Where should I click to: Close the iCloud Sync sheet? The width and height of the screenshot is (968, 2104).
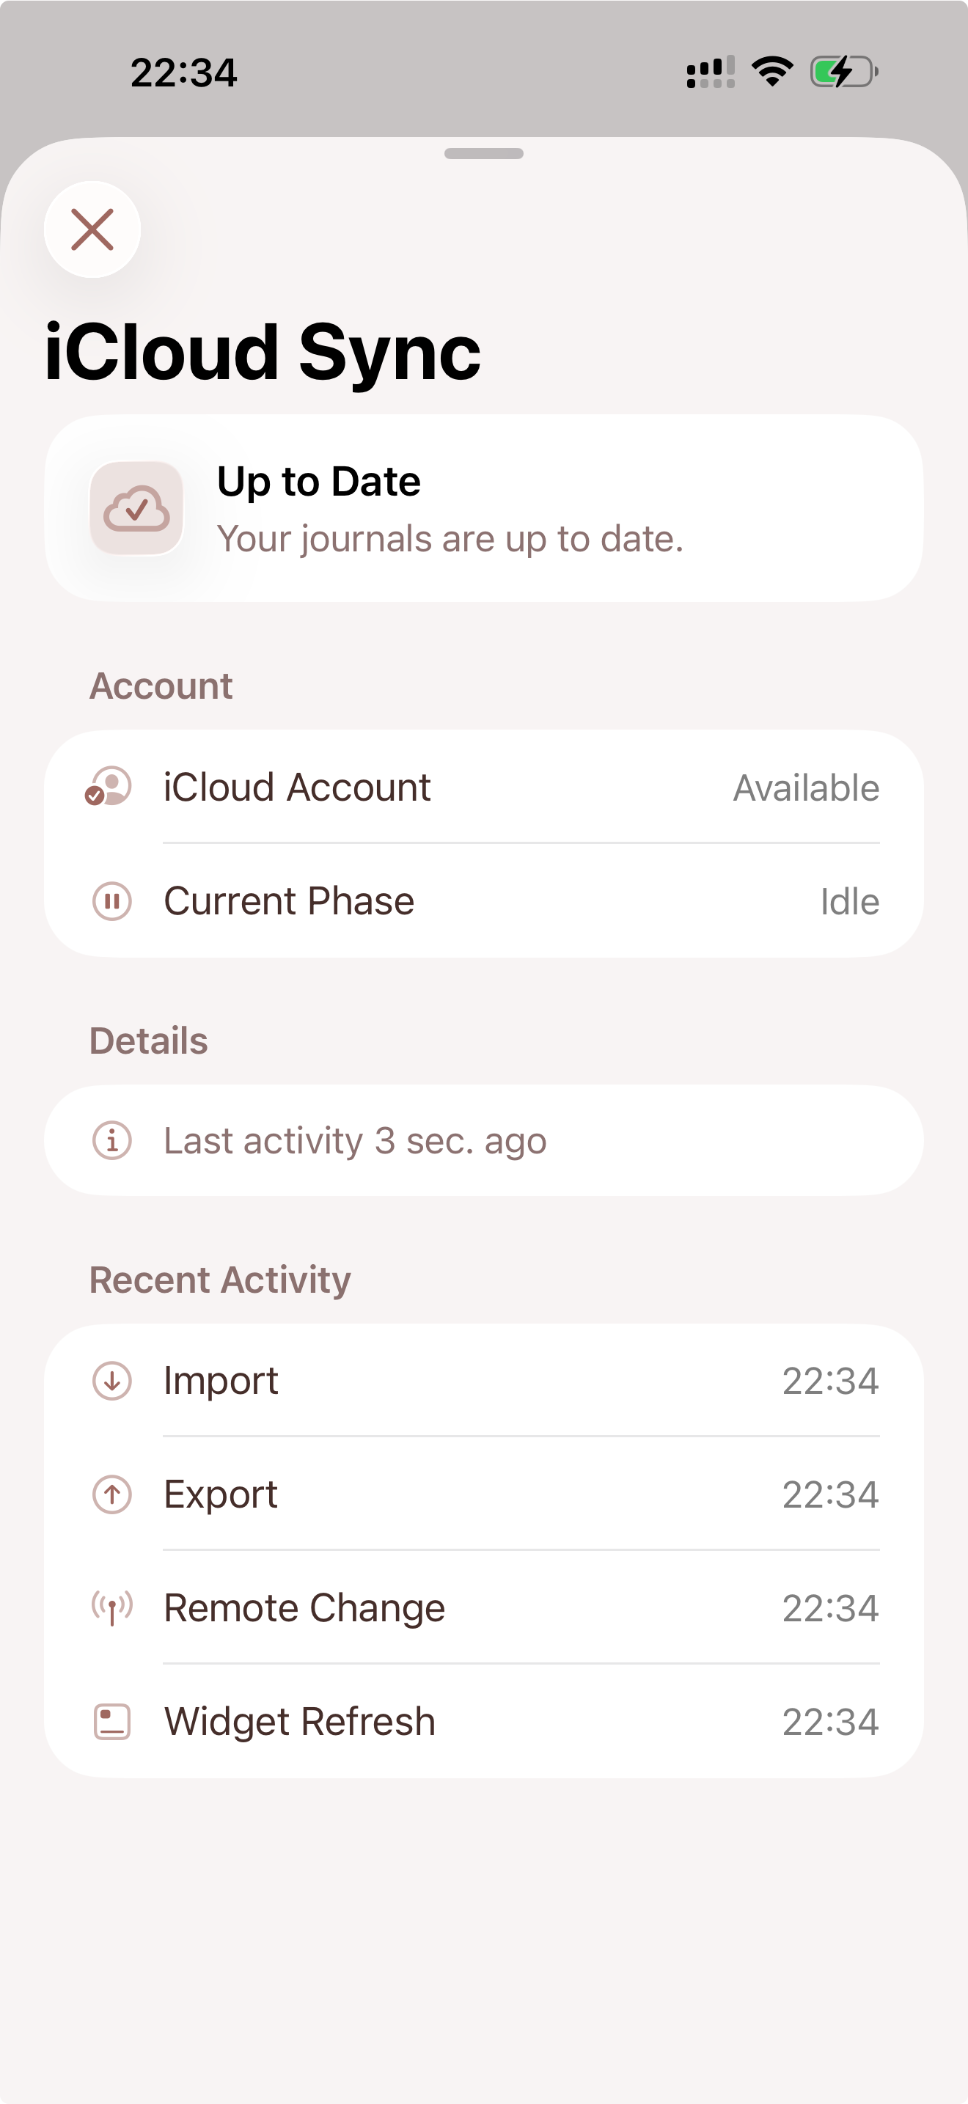[92, 230]
